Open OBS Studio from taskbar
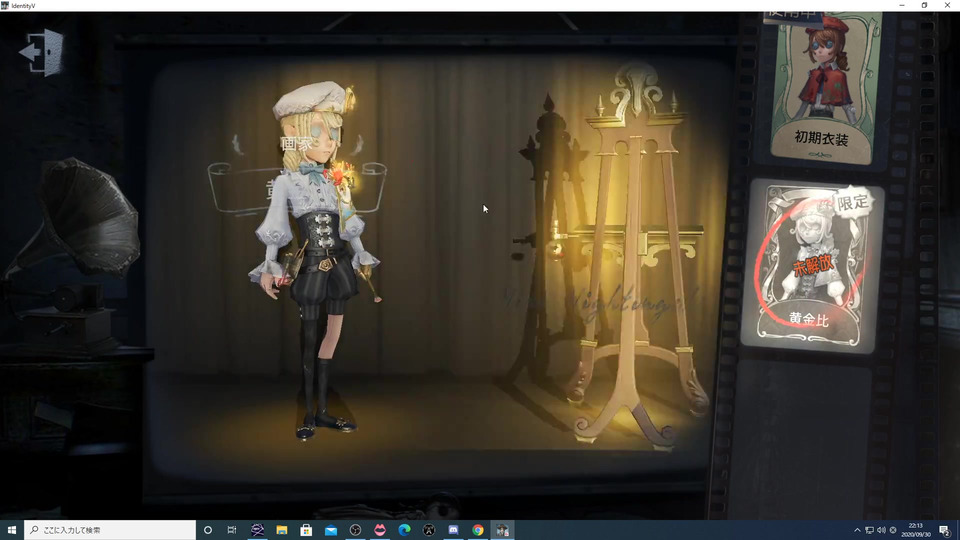Image resolution: width=960 pixels, height=540 pixels. pos(355,530)
